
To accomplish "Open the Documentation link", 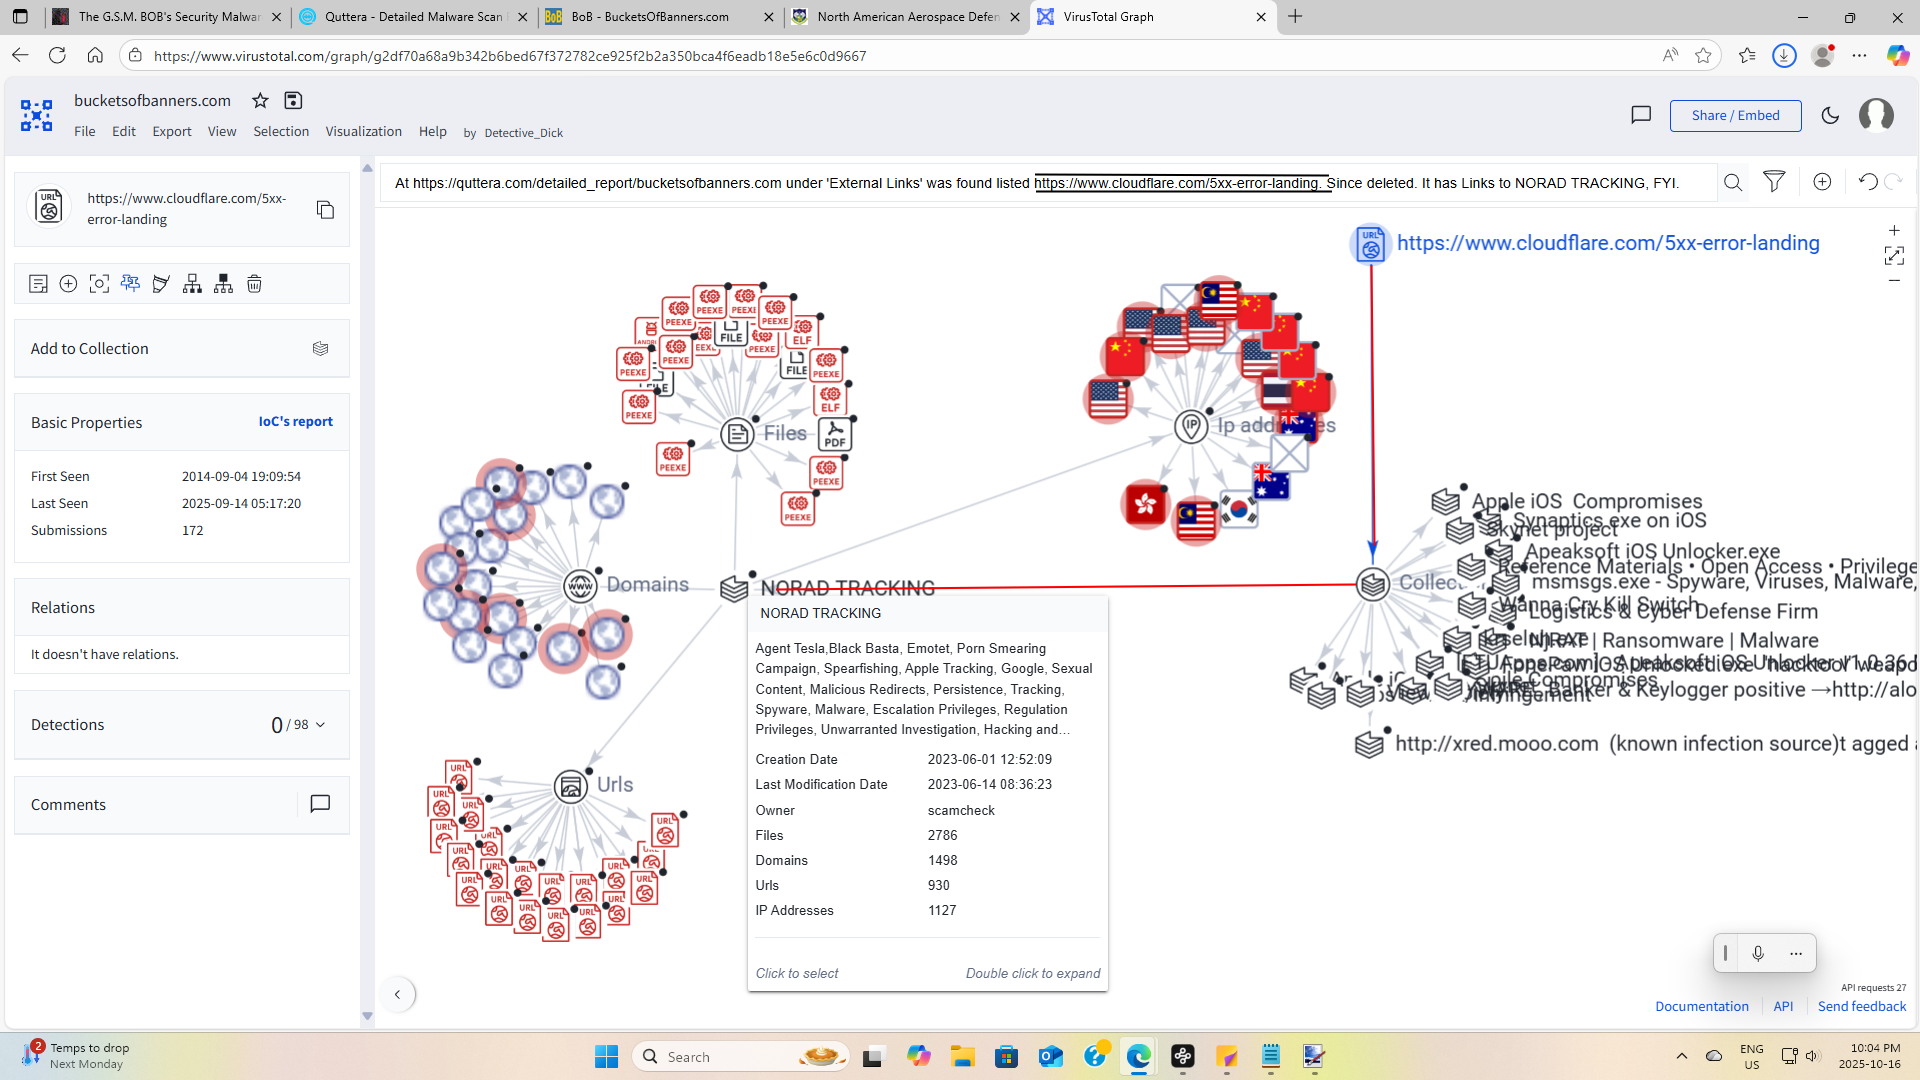I will pos(1702,1007).
